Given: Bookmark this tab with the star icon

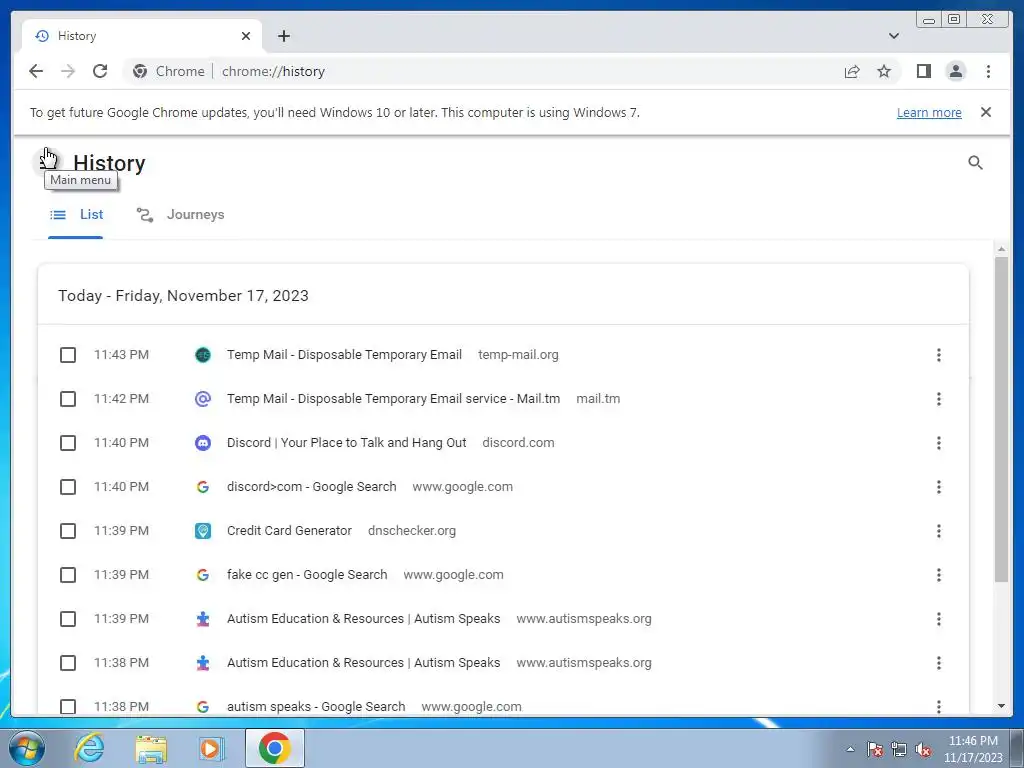Looking at the screenshot, I should coord(884,71).
